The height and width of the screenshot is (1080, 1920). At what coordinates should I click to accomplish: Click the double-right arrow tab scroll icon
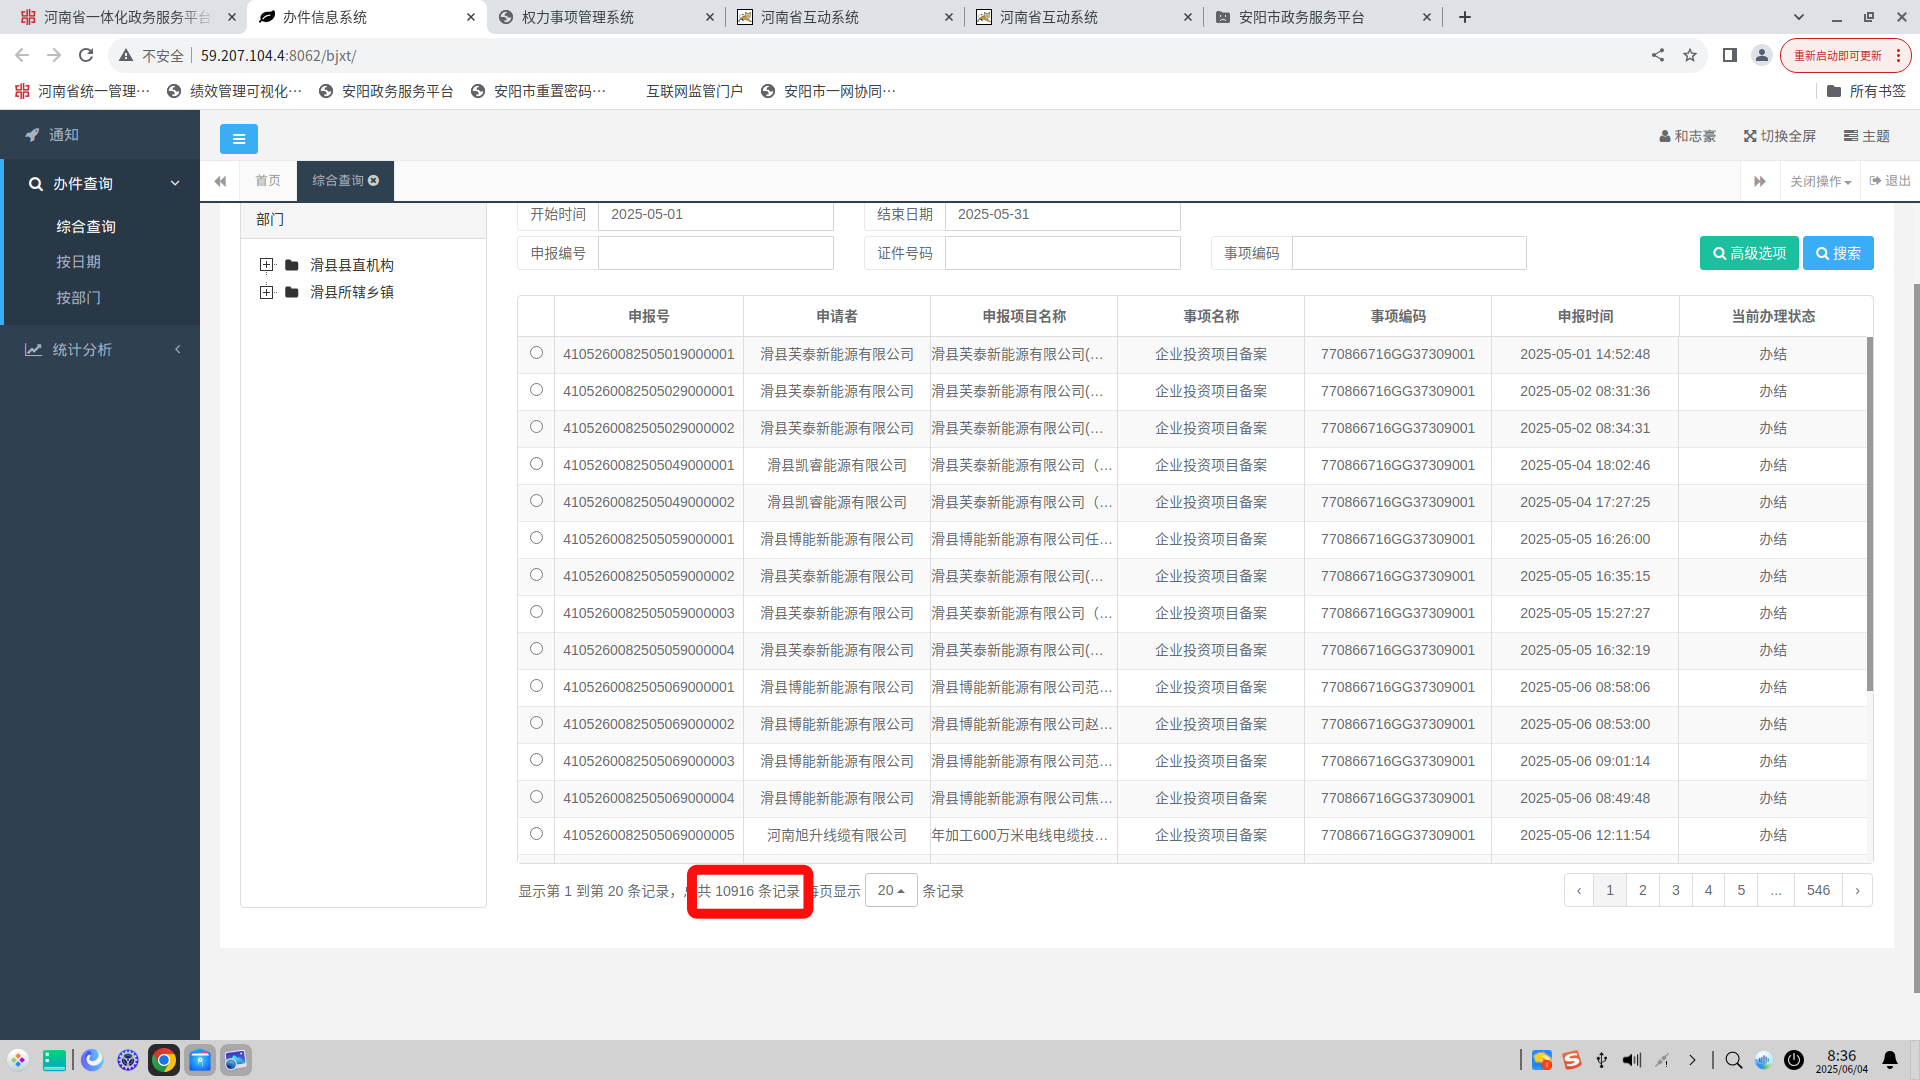1759,181
